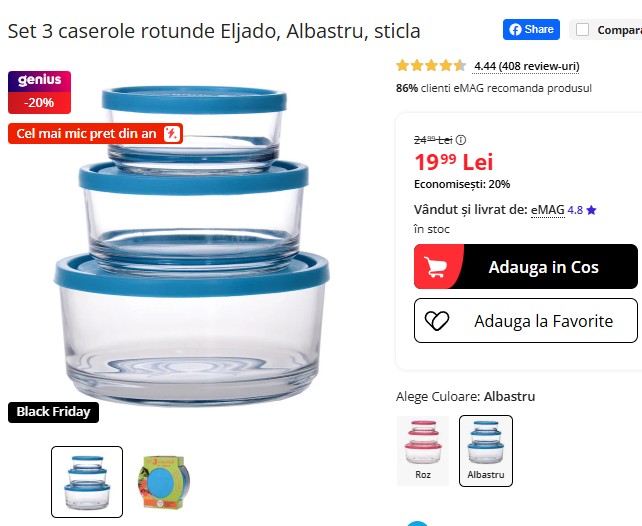This screenshot has width=642, height=526.
Task: Click Adauga la Favorite button
Action: click(x=526, y=321)
